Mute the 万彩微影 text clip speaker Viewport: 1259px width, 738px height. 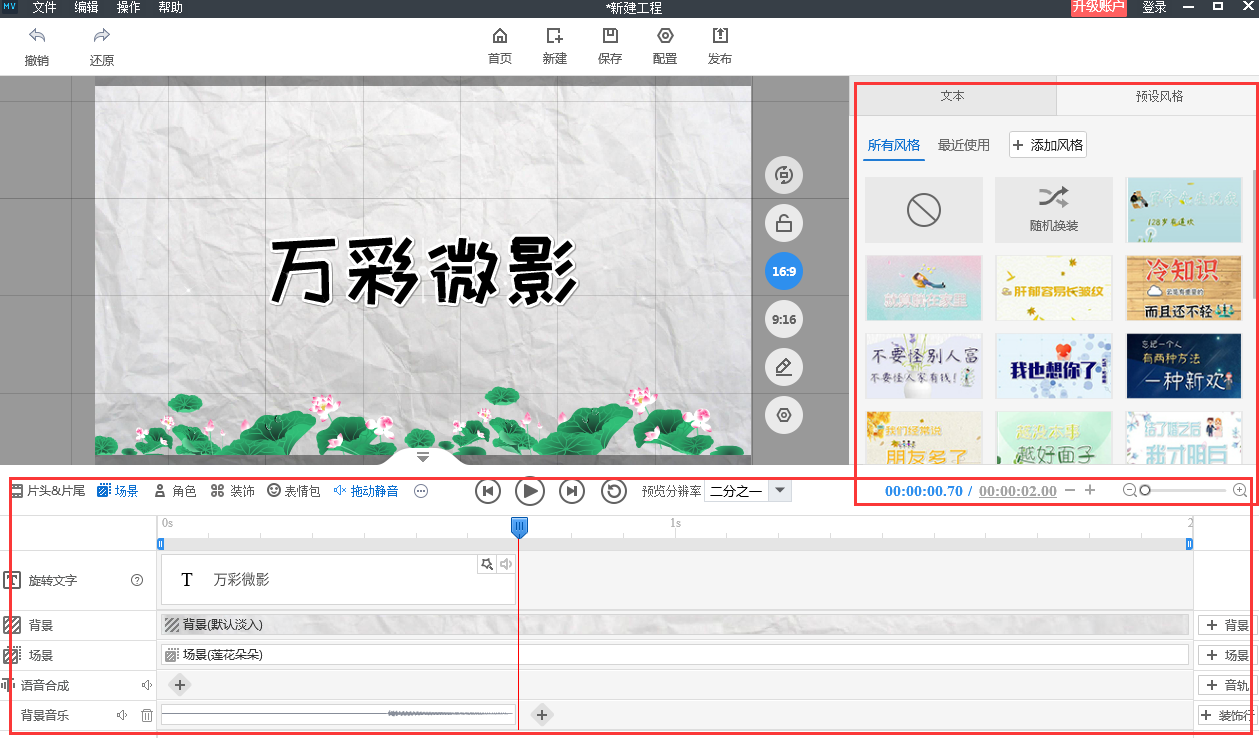(x=506, y=564)
